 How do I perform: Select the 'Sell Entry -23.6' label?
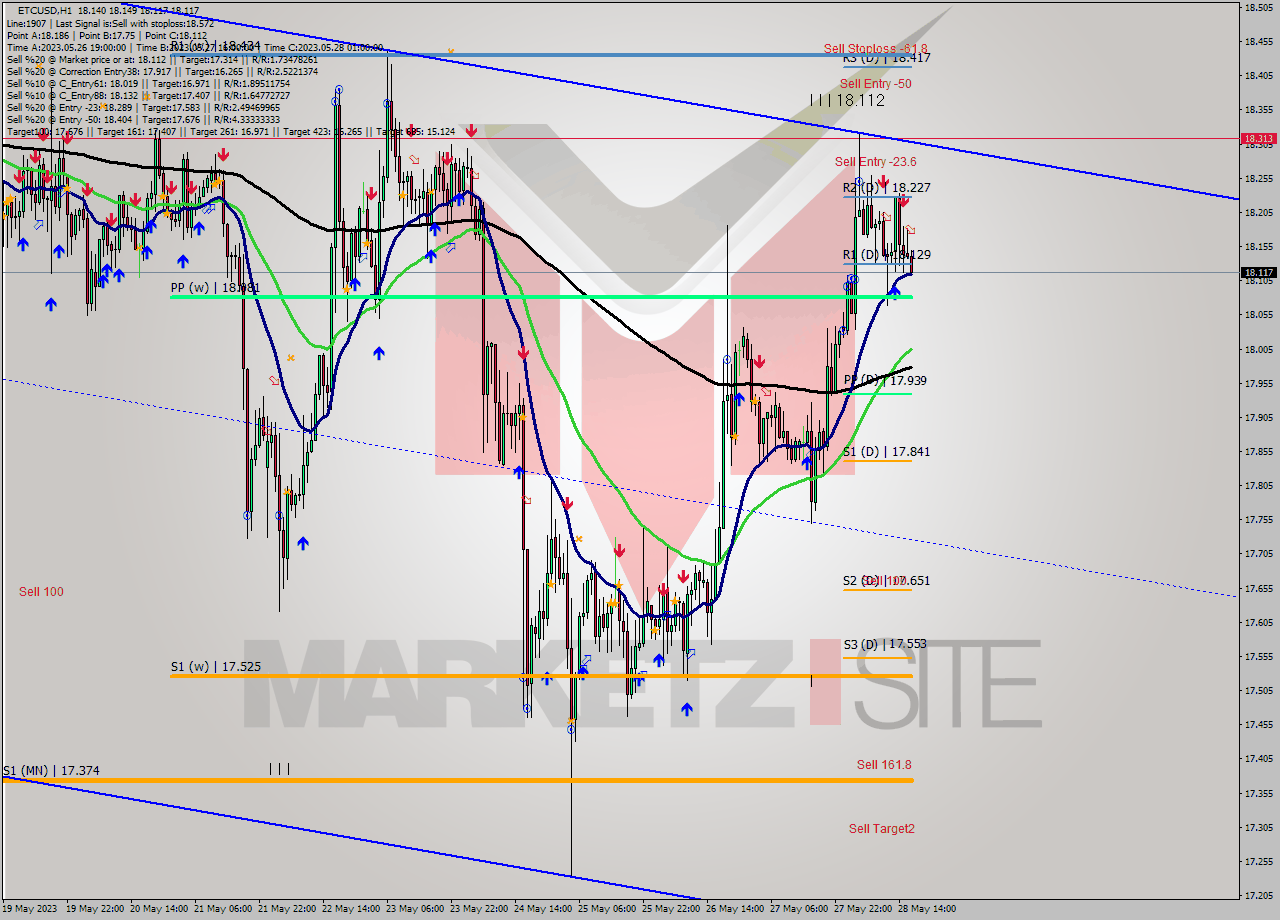click(x=876, y=162)
